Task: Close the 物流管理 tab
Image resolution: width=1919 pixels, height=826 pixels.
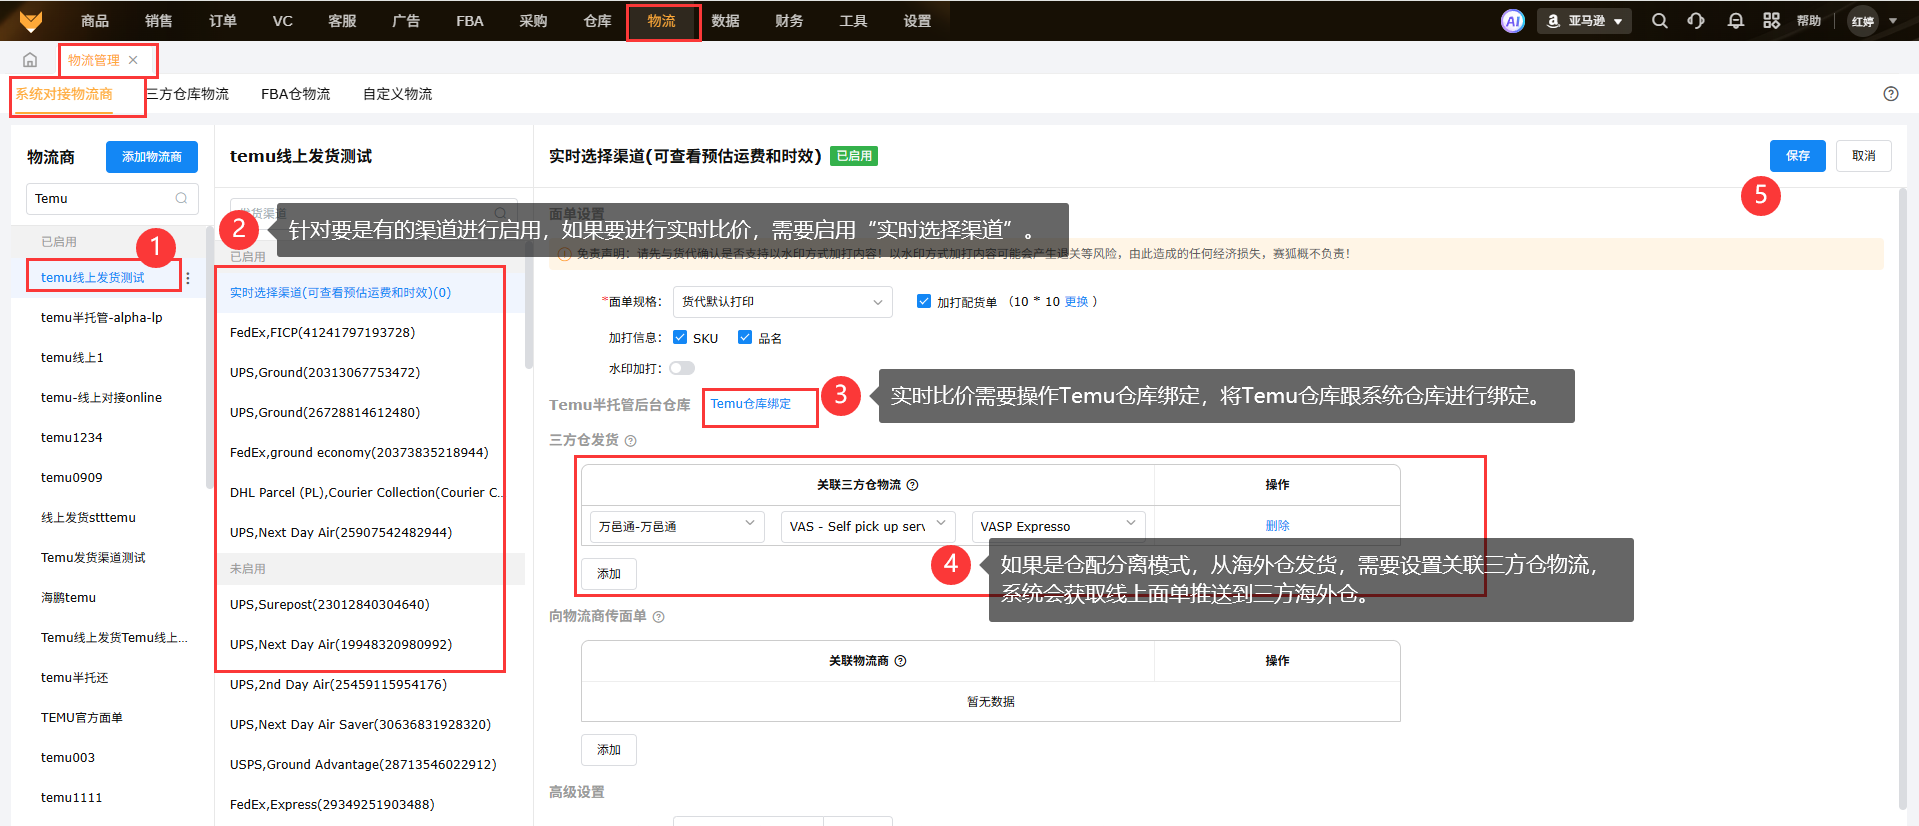Action: click(133, 60)
